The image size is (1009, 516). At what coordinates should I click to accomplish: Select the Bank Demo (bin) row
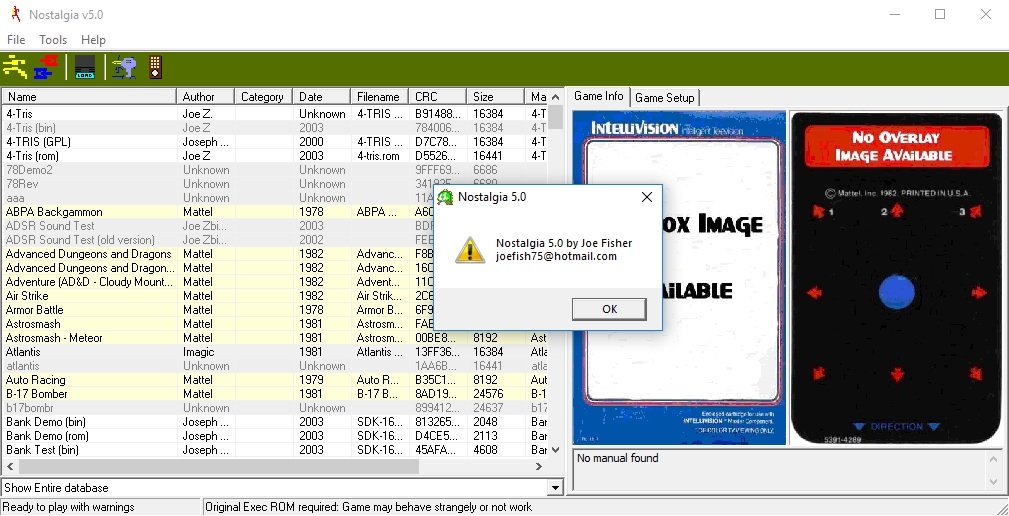[275, 422]
